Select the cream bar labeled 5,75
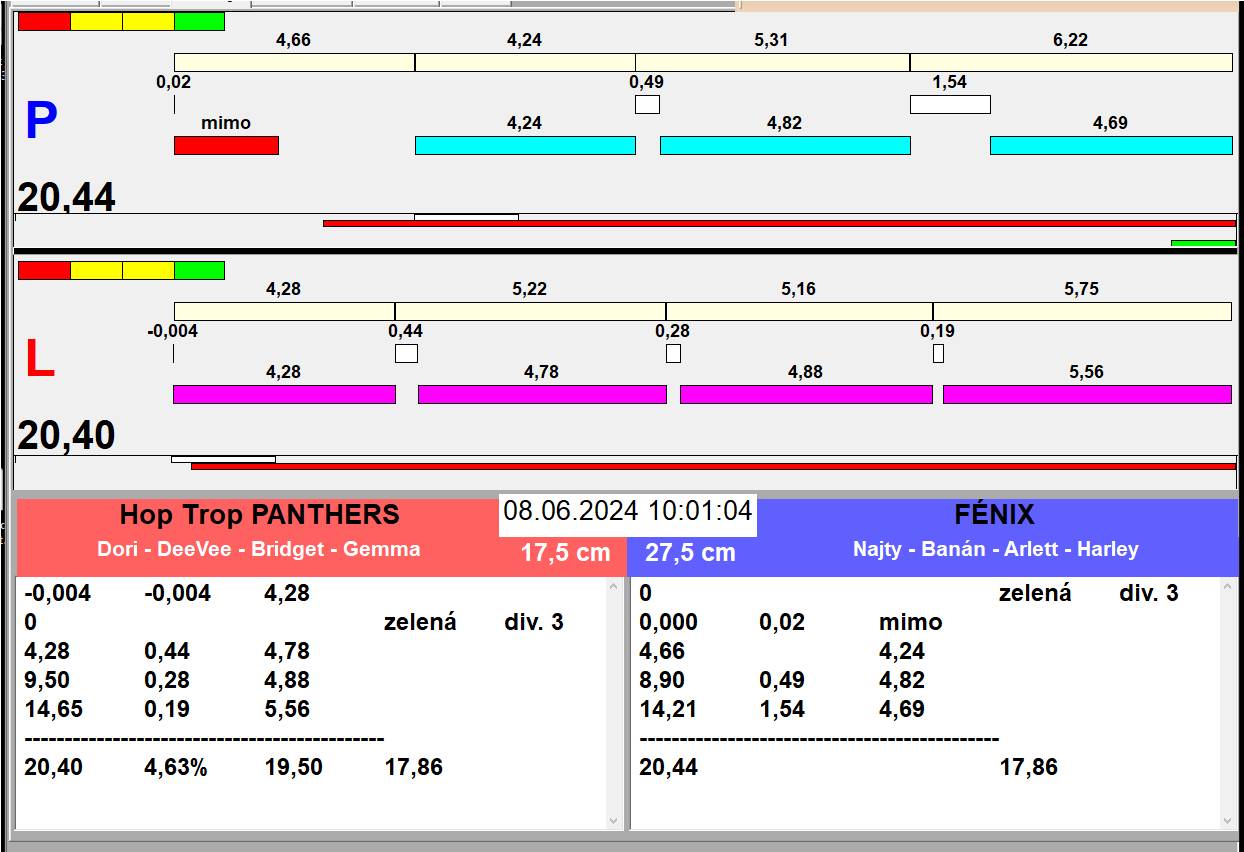Image resolution: width=1244 pixels, height=852 pixels. 1082,312
